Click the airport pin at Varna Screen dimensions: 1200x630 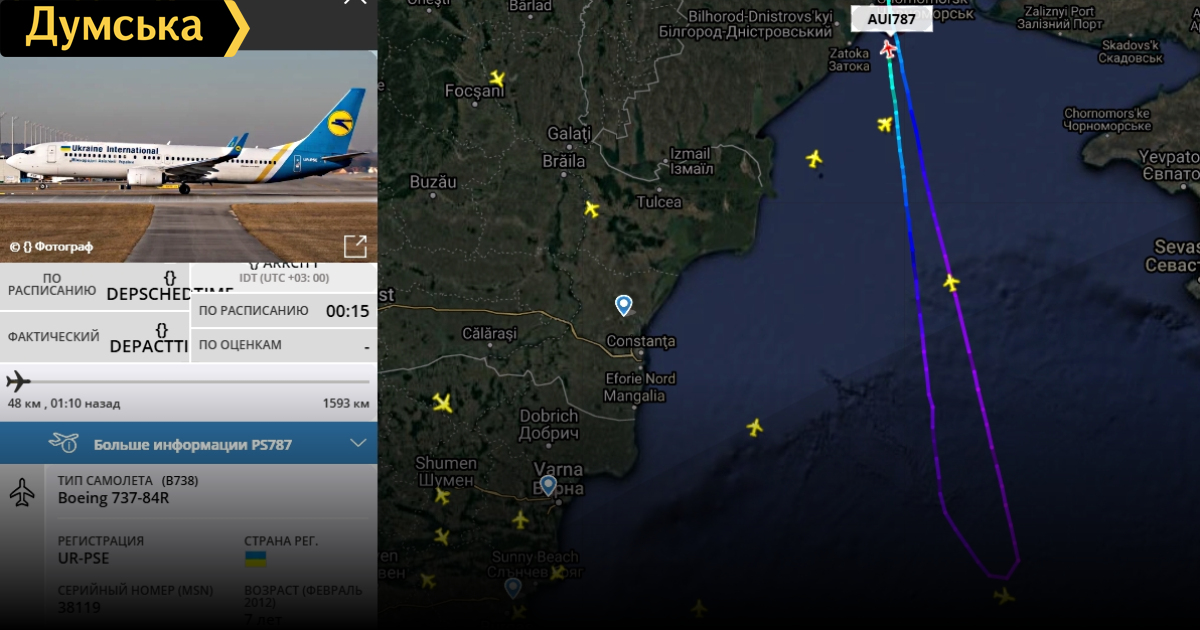tap(547, 485)
